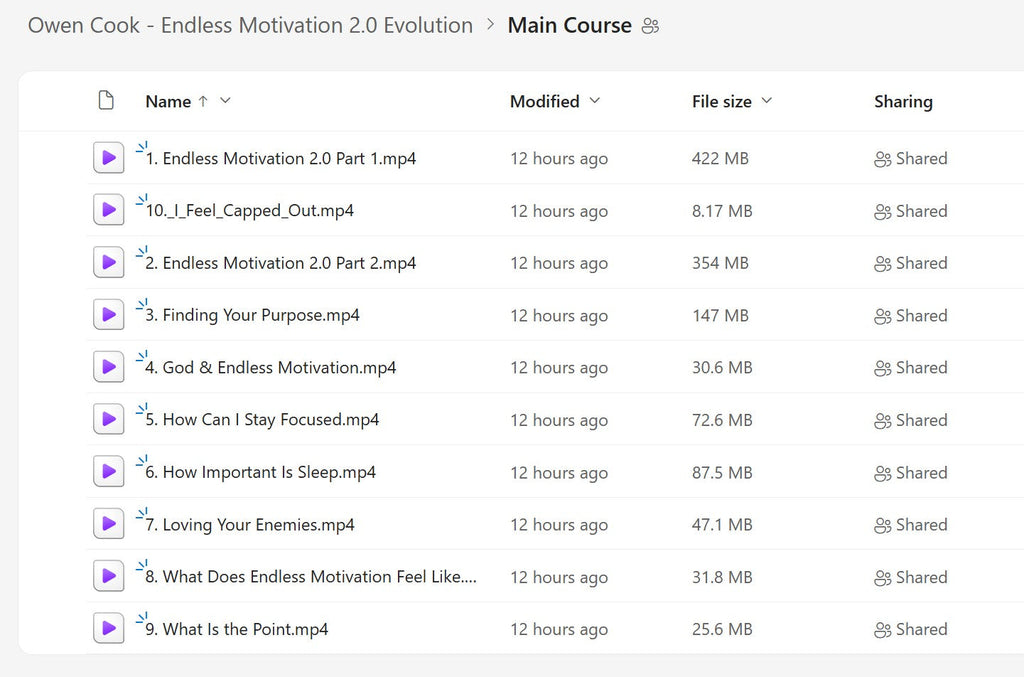Screen dimensions: 1024x677
Task: Open the Name column dropdown chevron
Action: click(225, 101)
